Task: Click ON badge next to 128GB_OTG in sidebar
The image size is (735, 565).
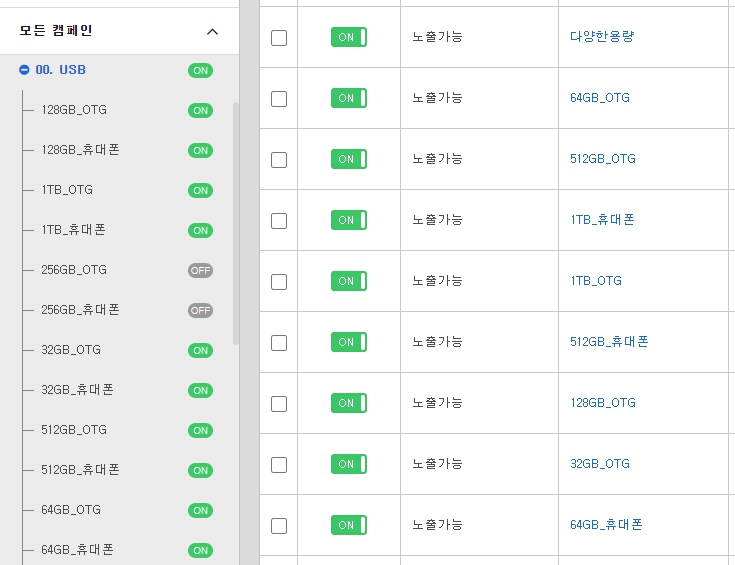Action: pos(201,111)
